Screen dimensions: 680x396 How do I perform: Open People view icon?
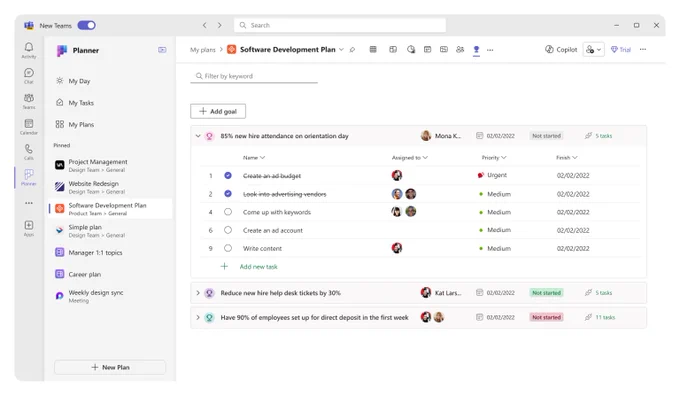point(460,49)
